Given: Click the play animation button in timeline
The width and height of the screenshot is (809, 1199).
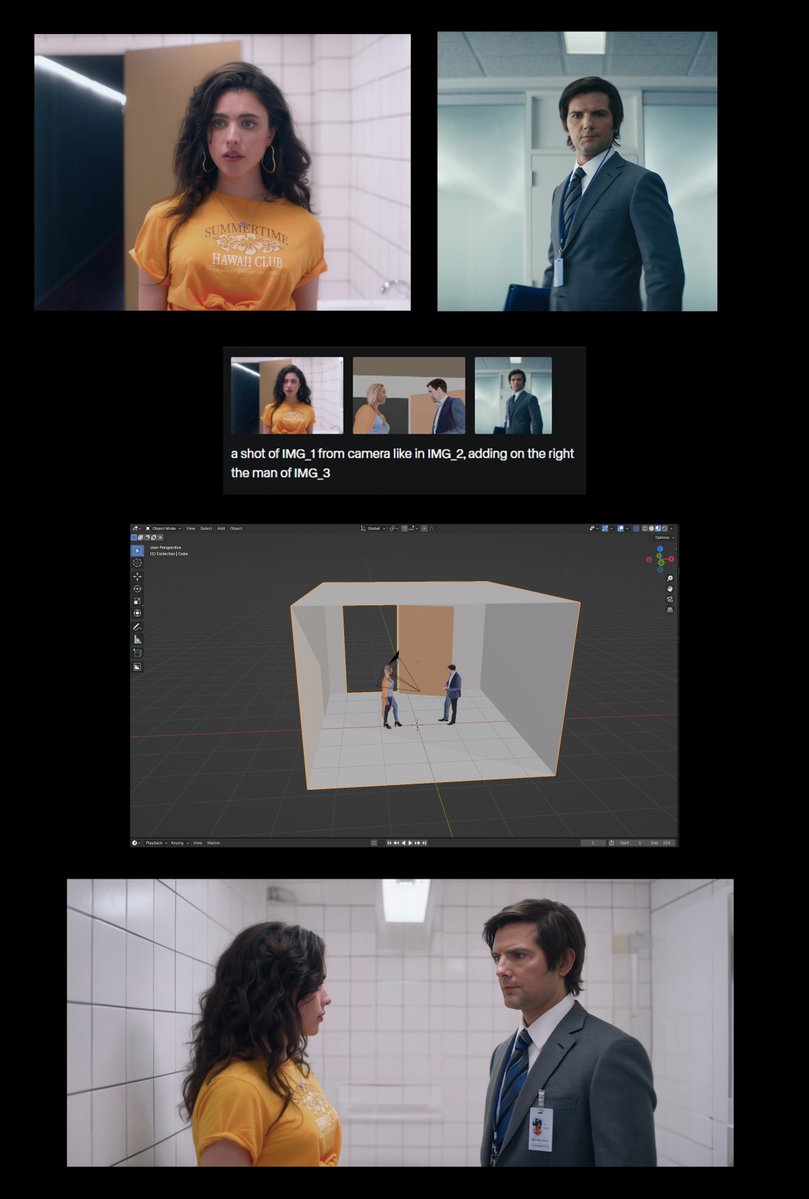Looking at the screenshot, I should pos(411,843).
